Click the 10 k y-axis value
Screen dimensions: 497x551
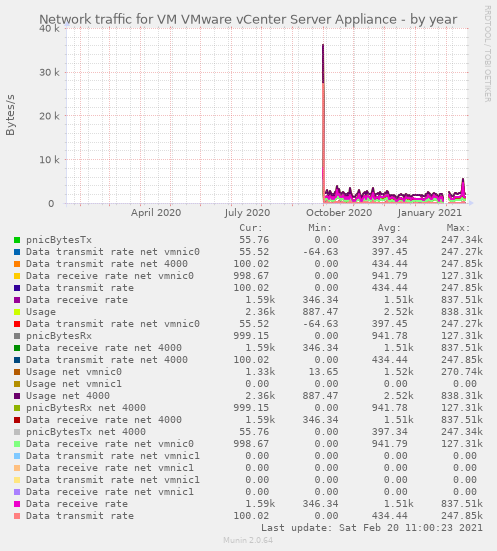(50, 160)
